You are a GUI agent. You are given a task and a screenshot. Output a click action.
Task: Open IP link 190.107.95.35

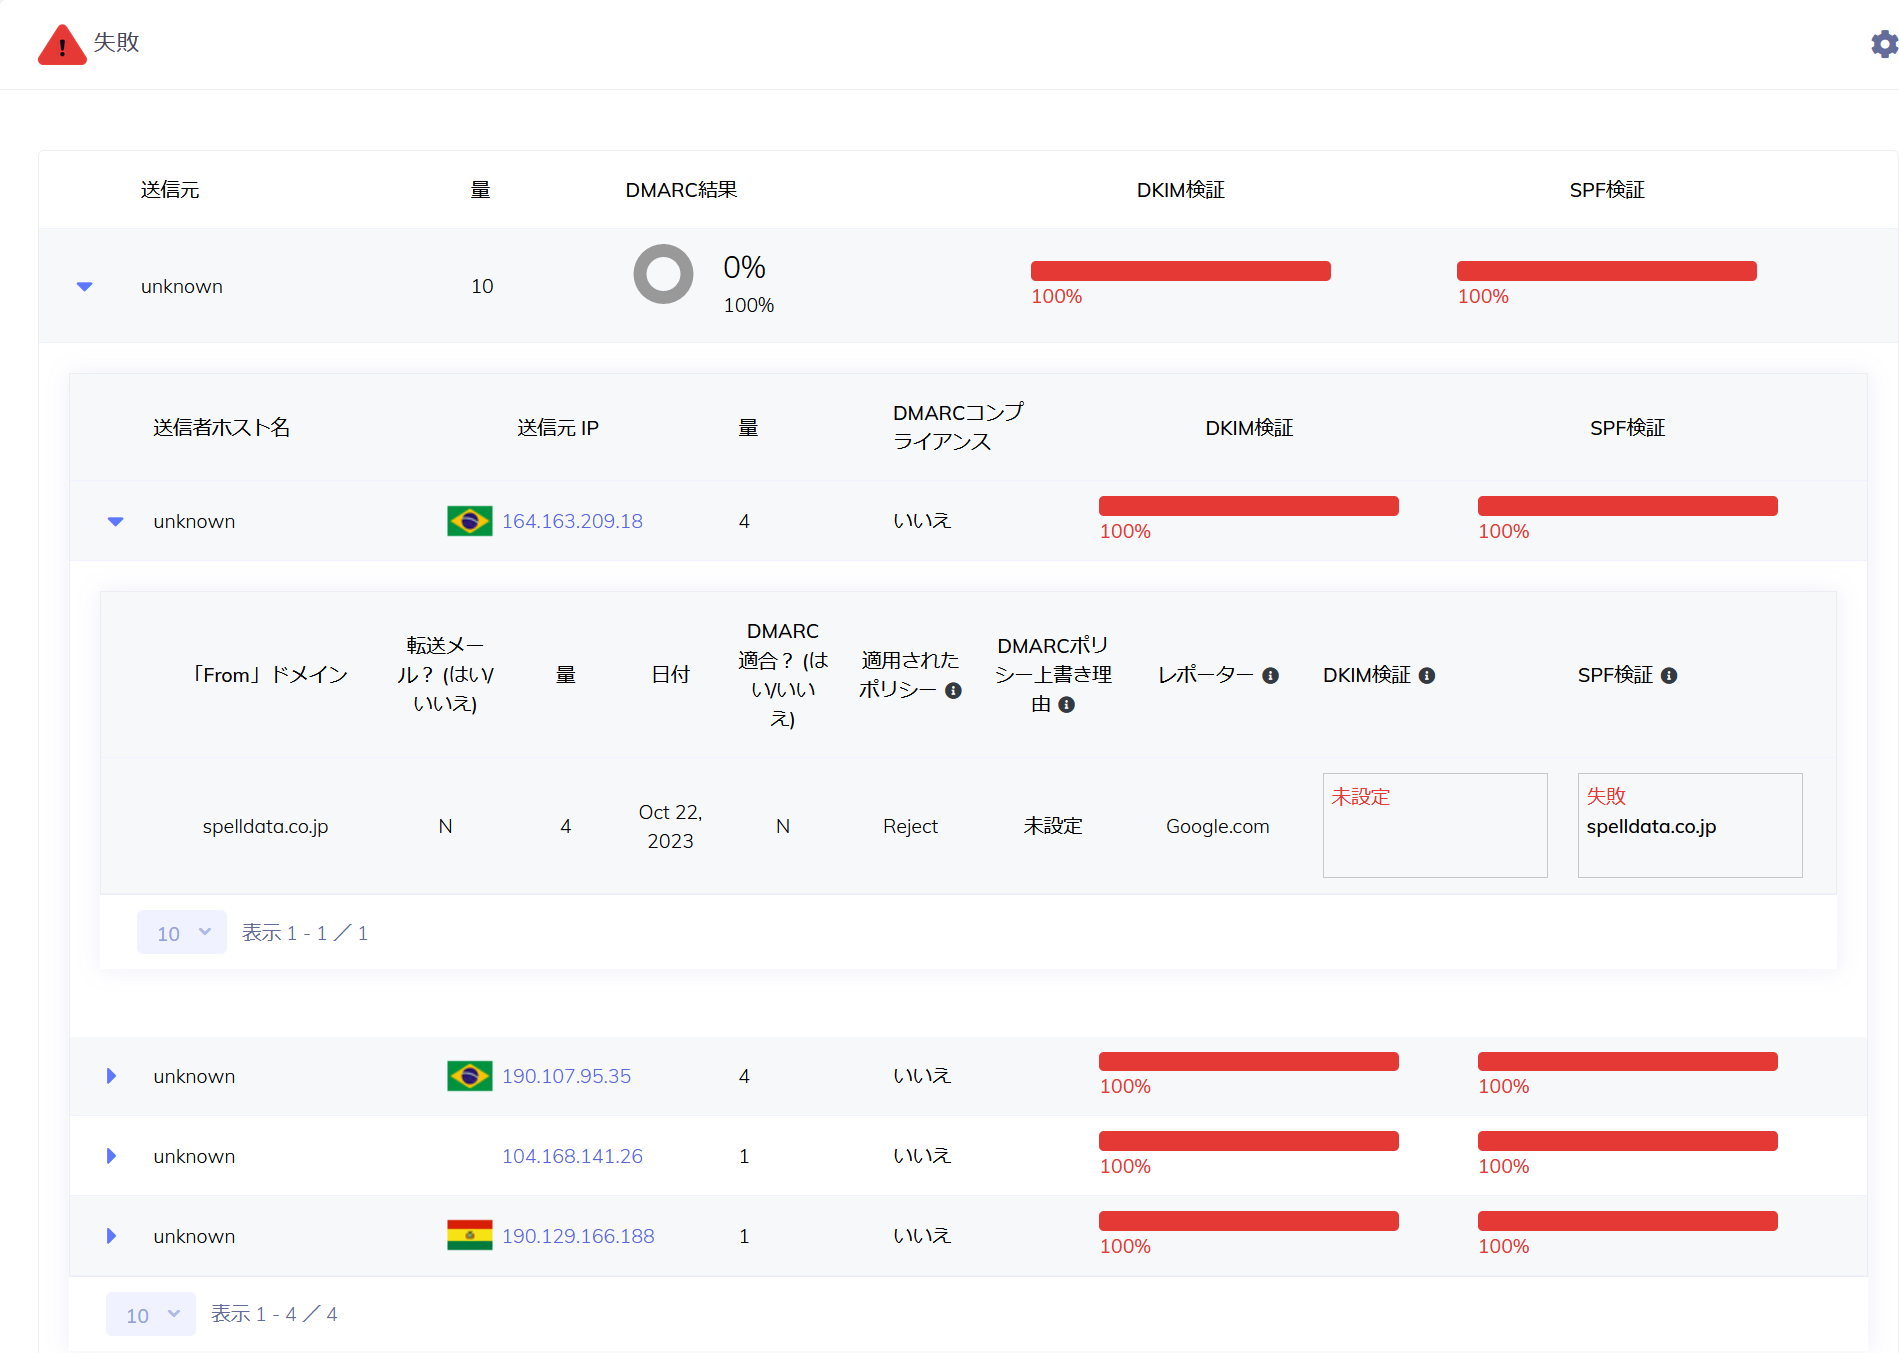click(x=566, y=1076)
